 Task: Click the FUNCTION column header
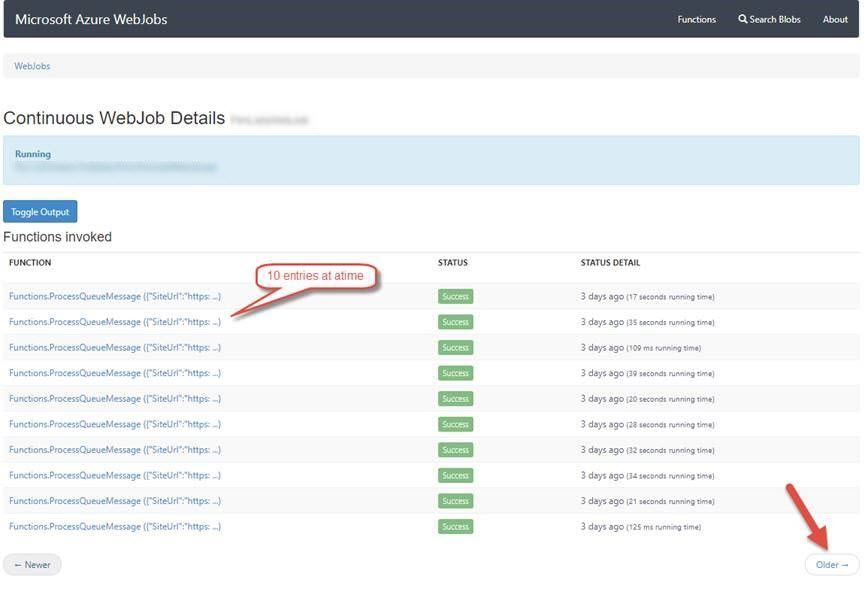pyautogui.click(x=30, y=262)
